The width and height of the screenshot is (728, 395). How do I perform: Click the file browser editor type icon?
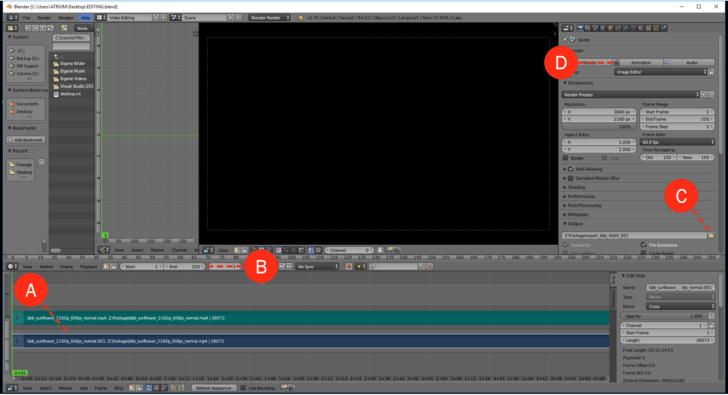tap(11, 28)
